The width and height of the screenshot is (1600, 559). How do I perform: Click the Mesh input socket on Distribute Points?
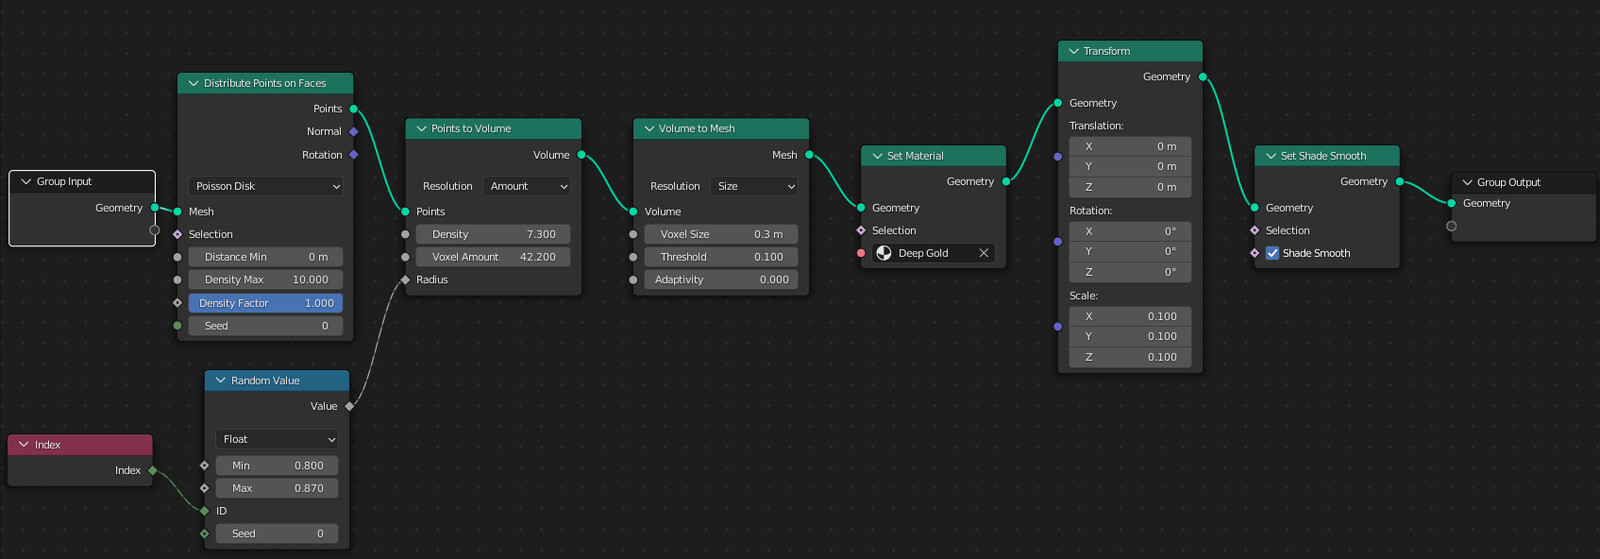pos(178,212)
